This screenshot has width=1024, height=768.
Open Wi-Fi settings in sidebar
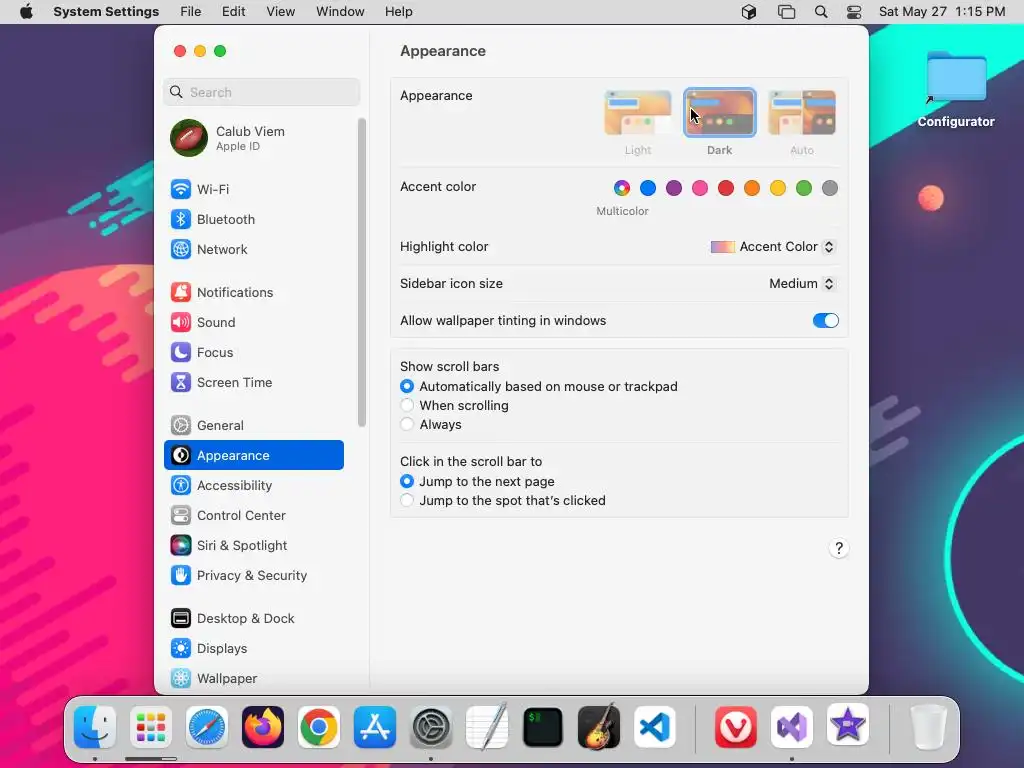253,189
